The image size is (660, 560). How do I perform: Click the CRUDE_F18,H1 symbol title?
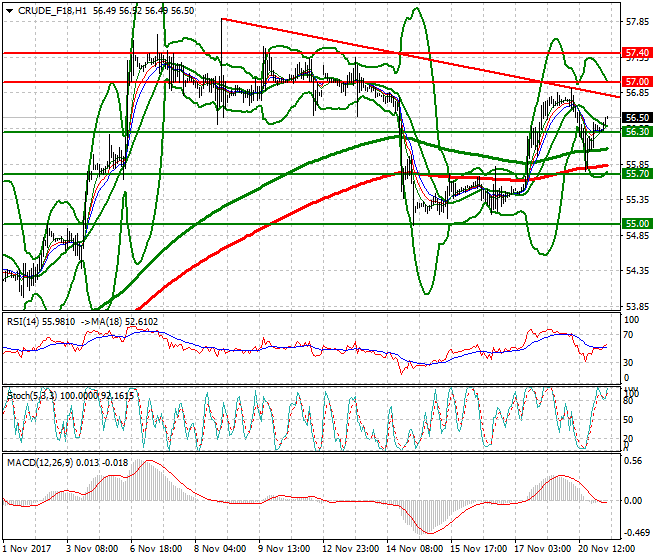click(x=50, y=10)
